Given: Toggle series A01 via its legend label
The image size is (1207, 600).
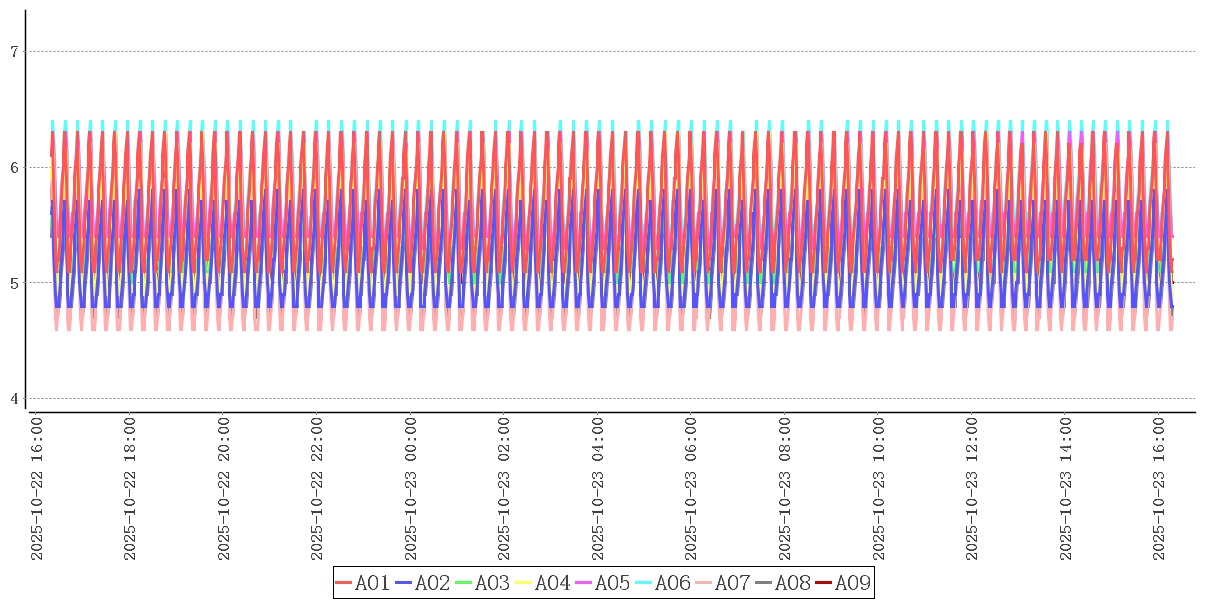Looking at the screenshot, I should 372,583.
